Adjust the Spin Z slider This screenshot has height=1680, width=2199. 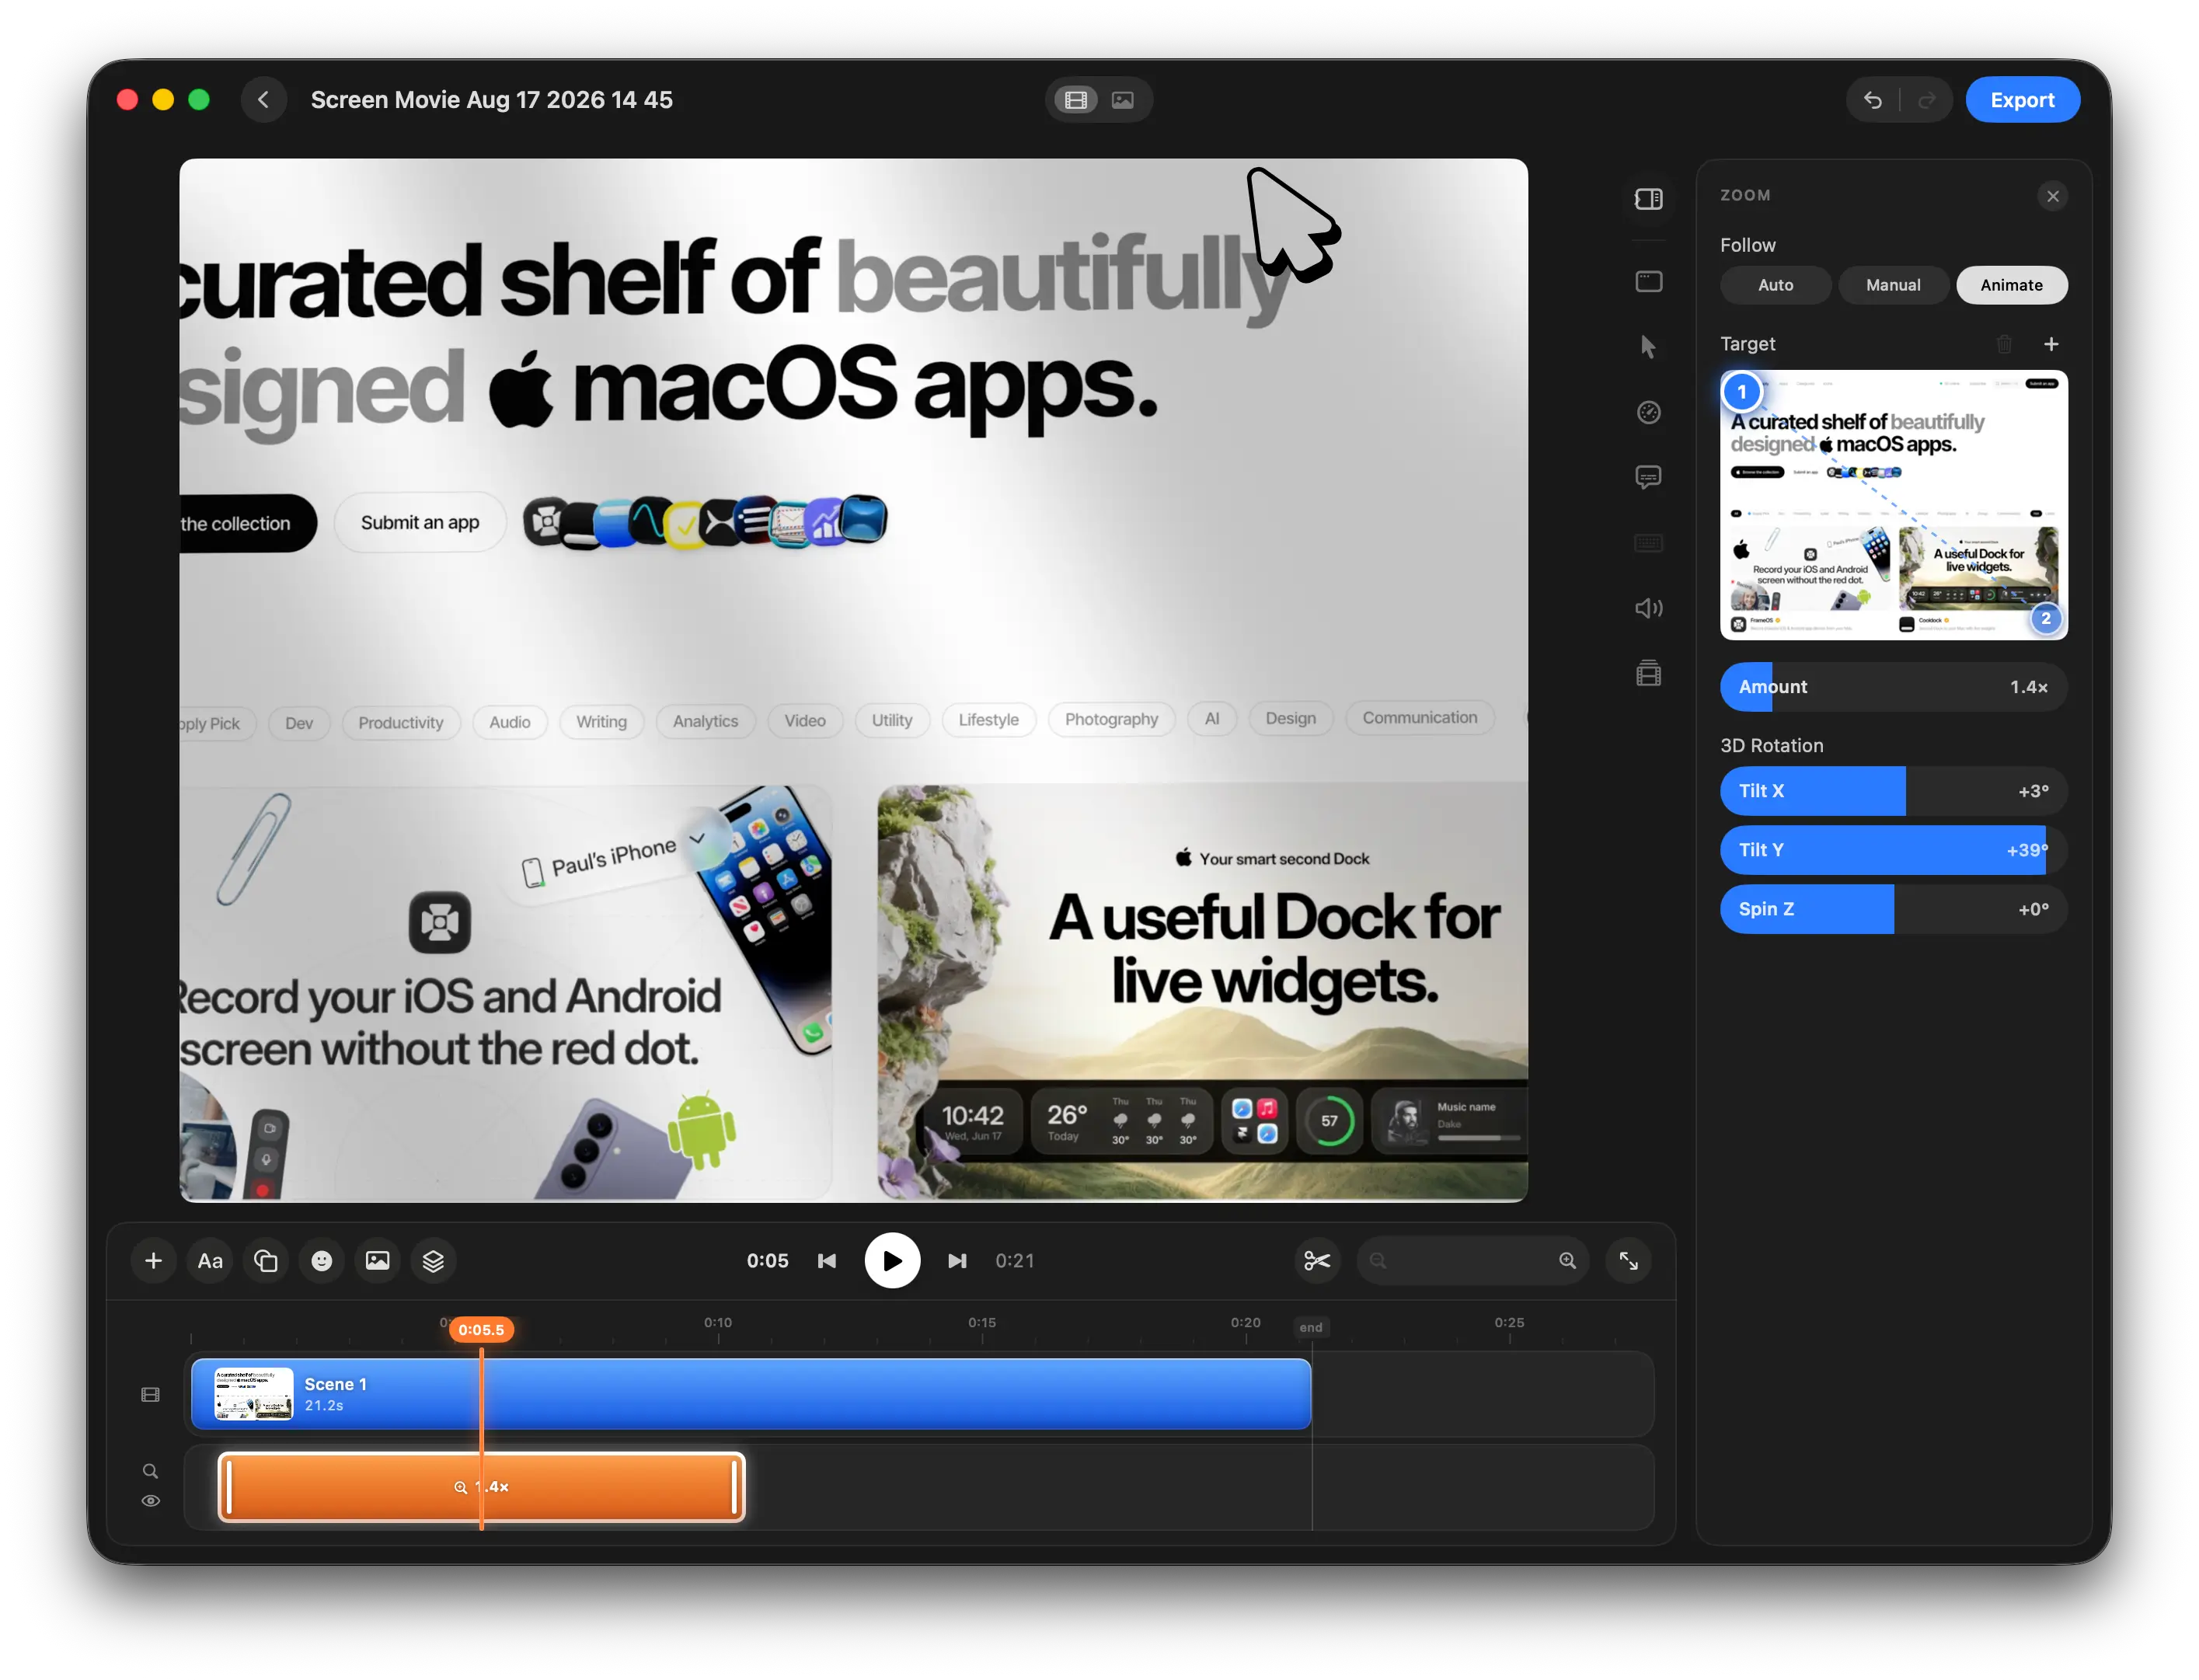tap(1893, 909)
